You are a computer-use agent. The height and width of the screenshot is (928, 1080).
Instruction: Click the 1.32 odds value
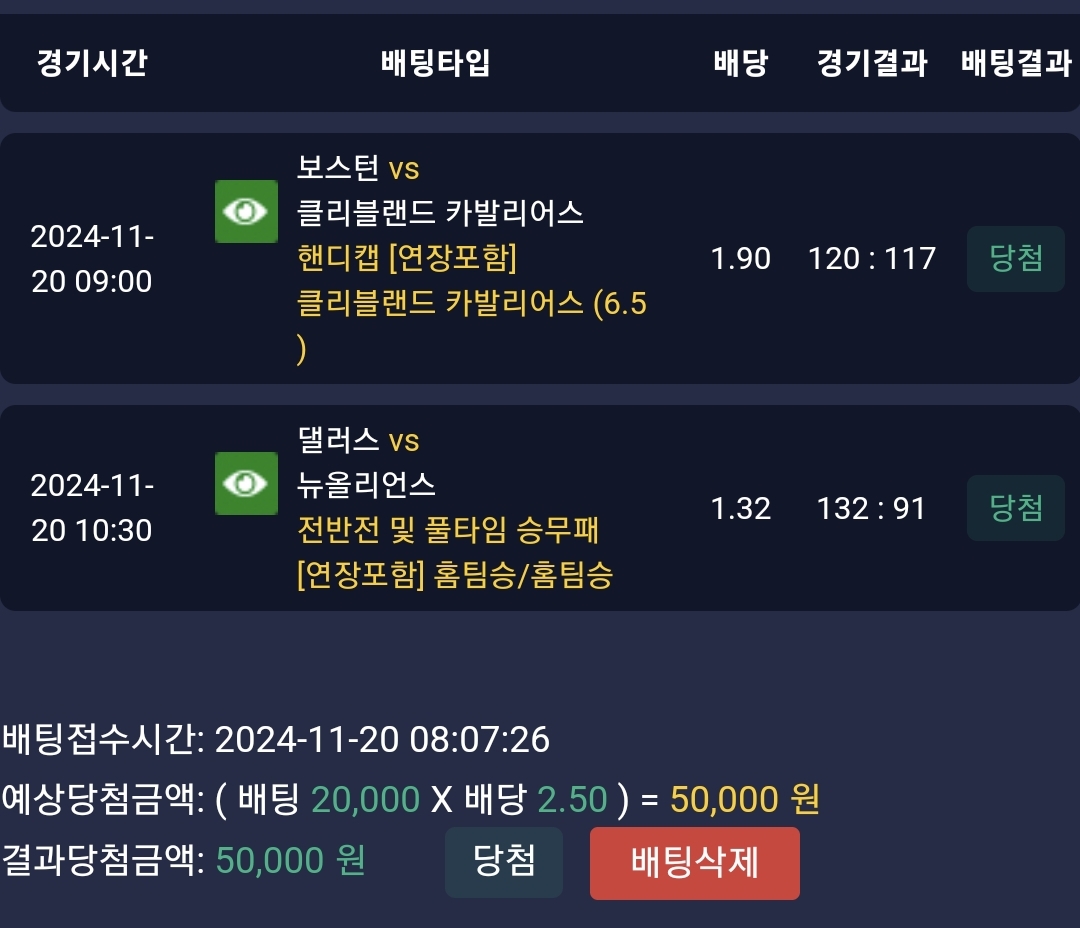click(x=740, y=509)
